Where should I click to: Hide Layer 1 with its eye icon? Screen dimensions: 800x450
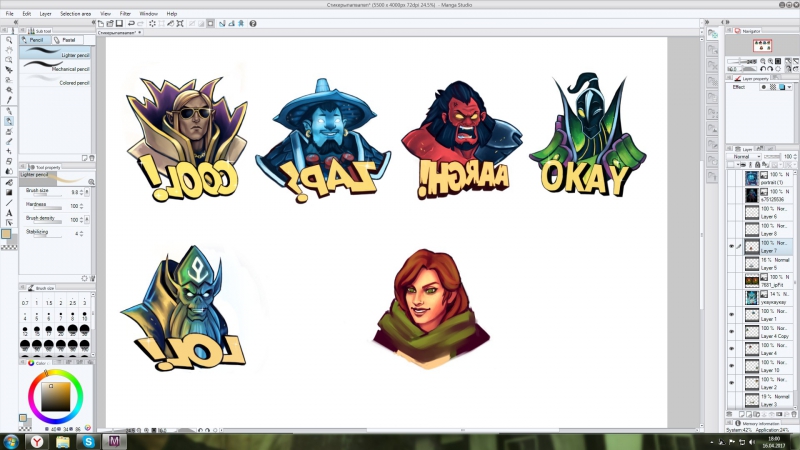(x=731, y=315)
